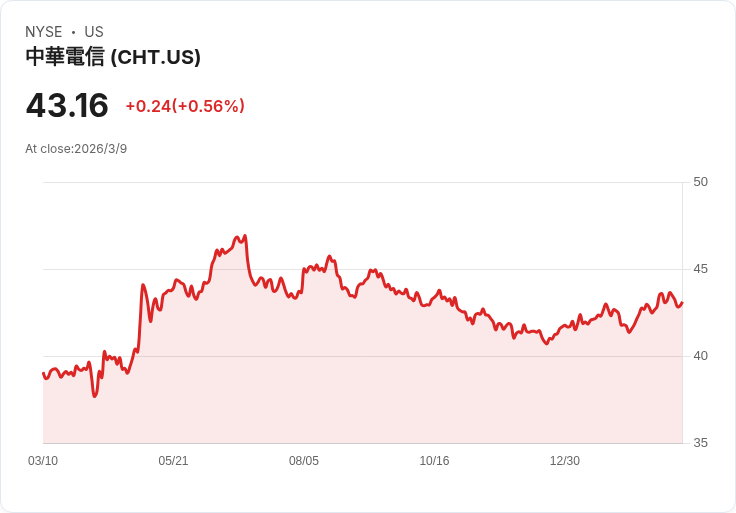This screenshot has width=736, height=513.
Task: Click the 中華電信 (CHT.US) stock title
Action: (x=113, y=57)
